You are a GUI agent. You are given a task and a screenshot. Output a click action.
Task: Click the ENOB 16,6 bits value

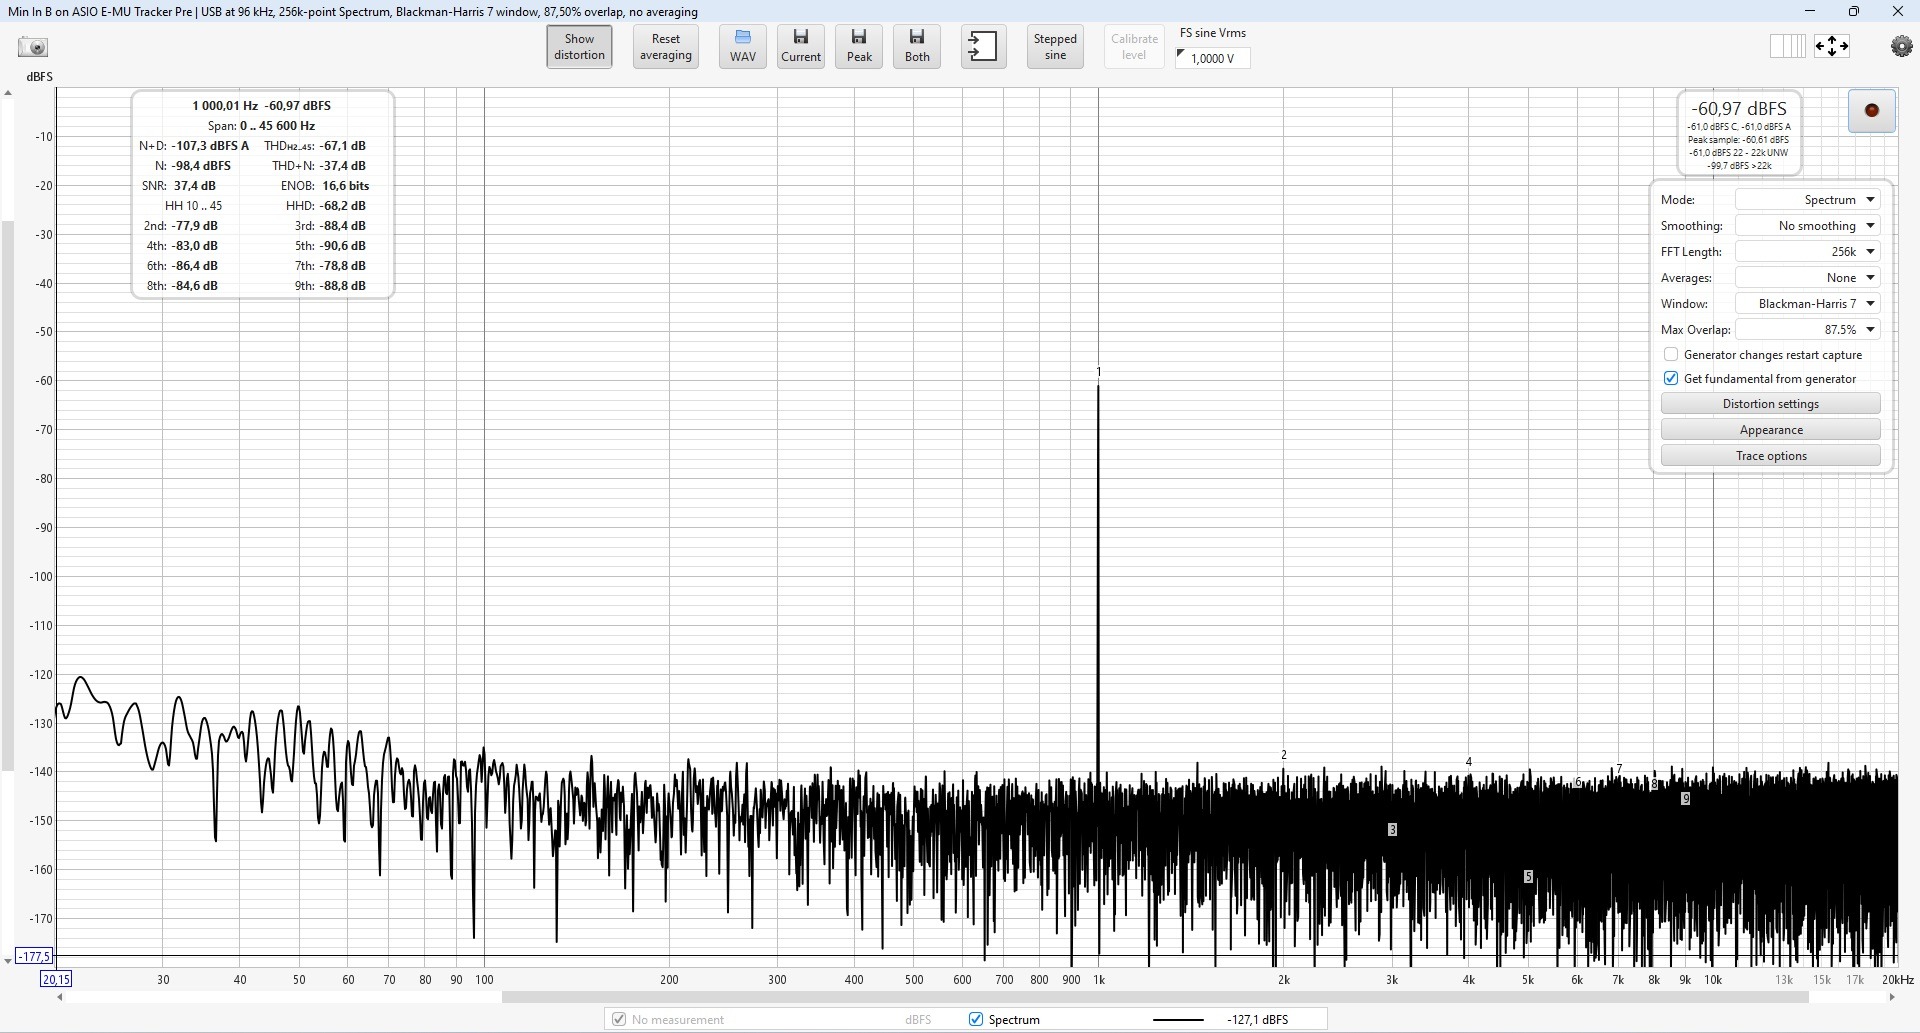point(345,186)
